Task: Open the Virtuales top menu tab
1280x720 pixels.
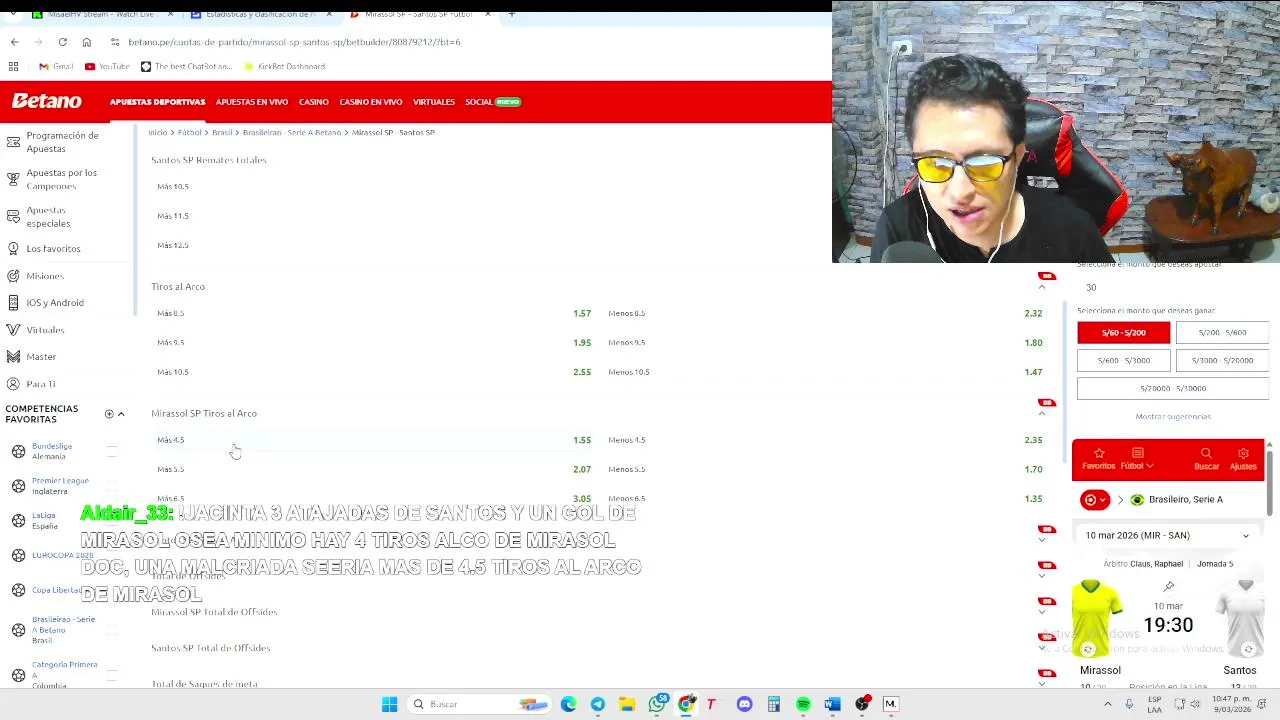Action: (434, 102)
